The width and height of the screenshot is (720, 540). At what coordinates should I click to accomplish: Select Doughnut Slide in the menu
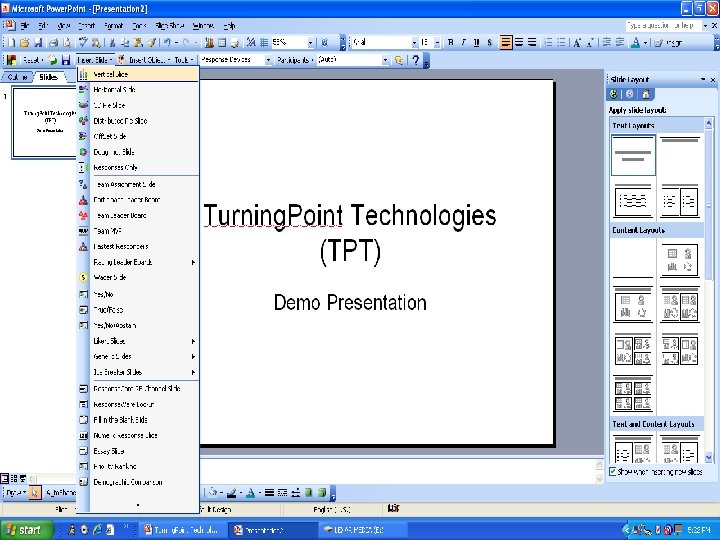click(x=138, y=152)
